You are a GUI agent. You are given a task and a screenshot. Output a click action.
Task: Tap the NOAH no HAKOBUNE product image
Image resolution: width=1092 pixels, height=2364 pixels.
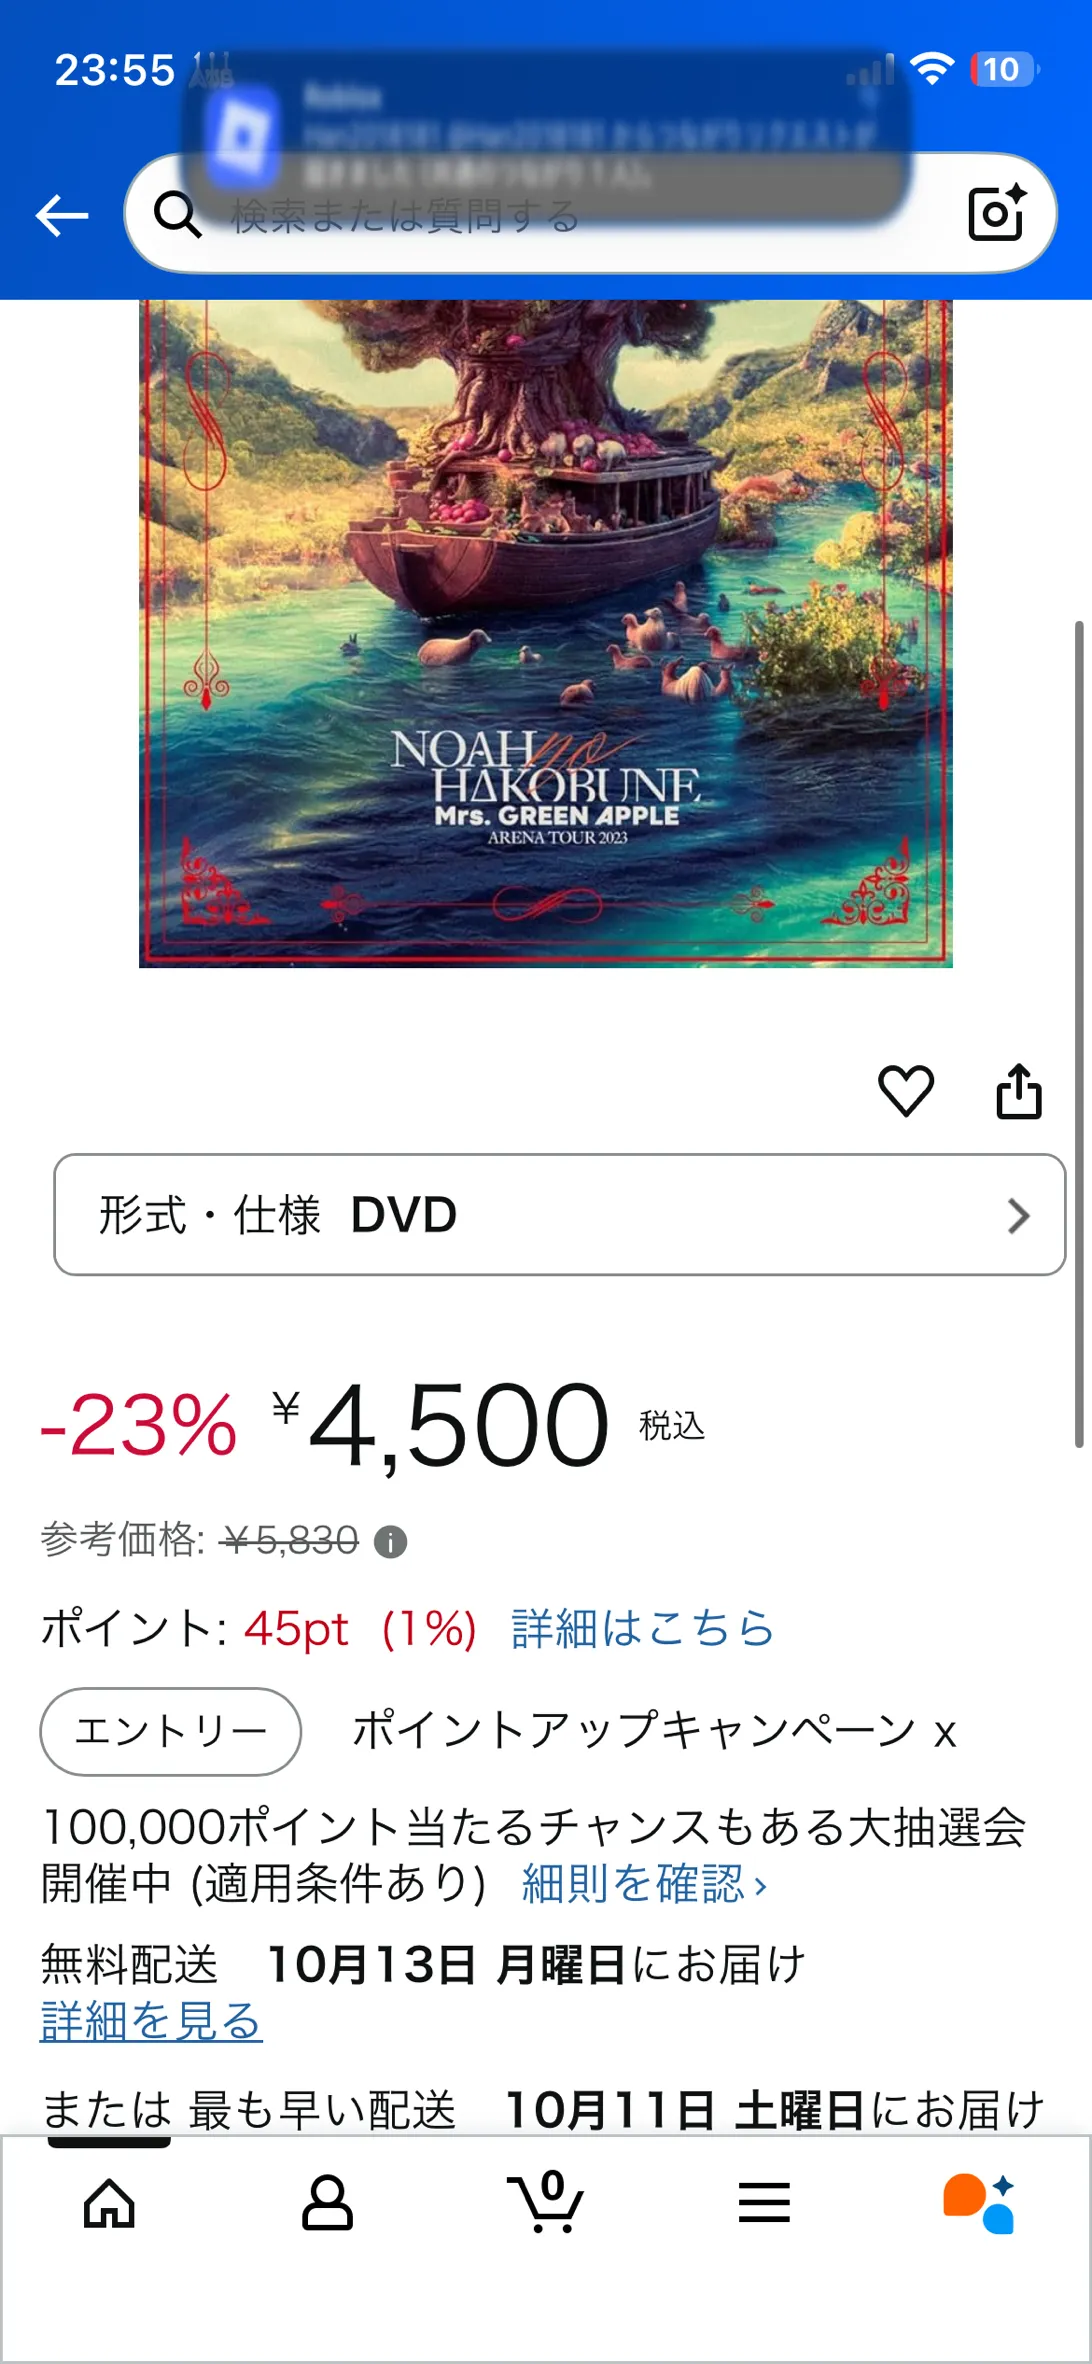(x=546, y=634)
